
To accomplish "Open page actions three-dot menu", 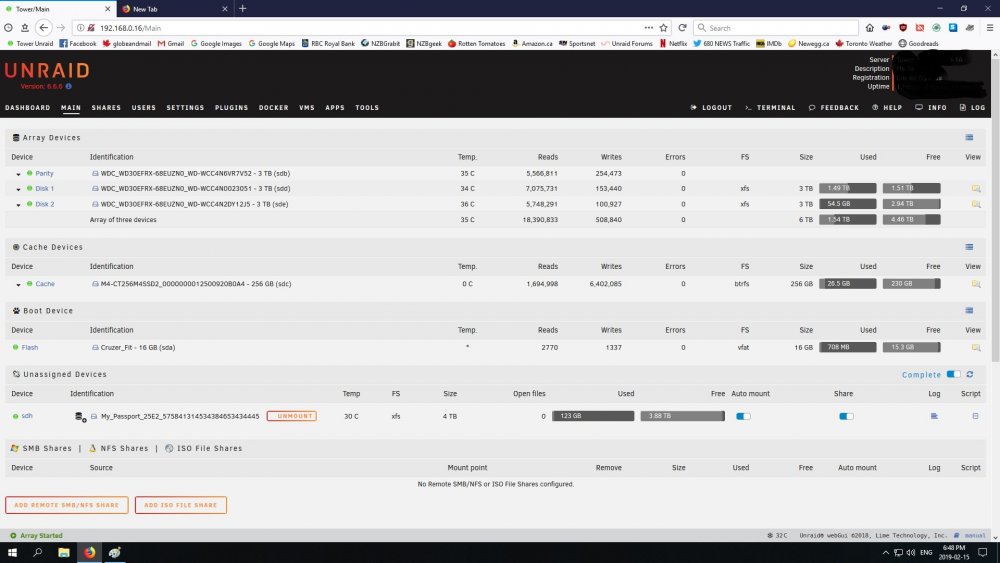I will pos(649,27).
